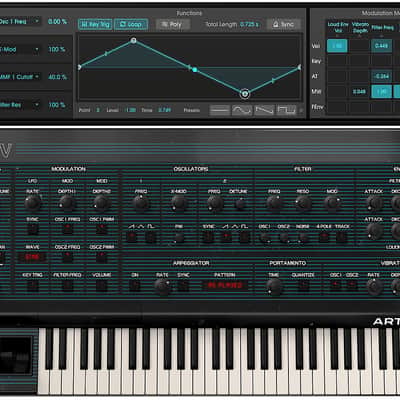Select the filled middle point on envelope curve
This screenshot has width=400, height=400.
195,70
